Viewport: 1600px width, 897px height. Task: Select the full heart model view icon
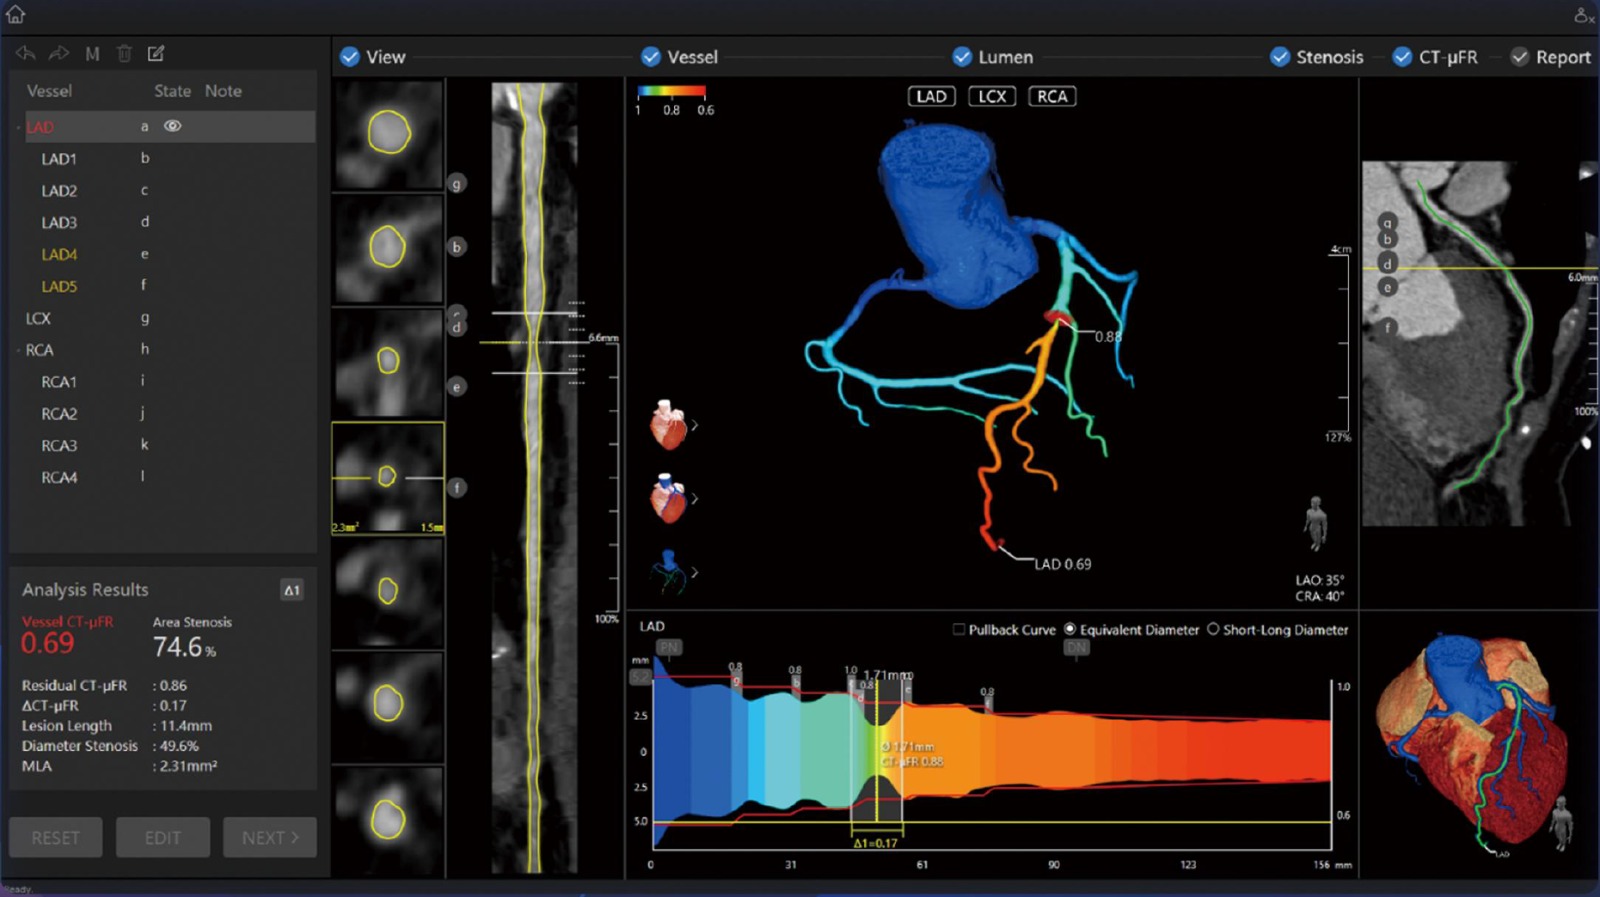click(x=667, y=424)
